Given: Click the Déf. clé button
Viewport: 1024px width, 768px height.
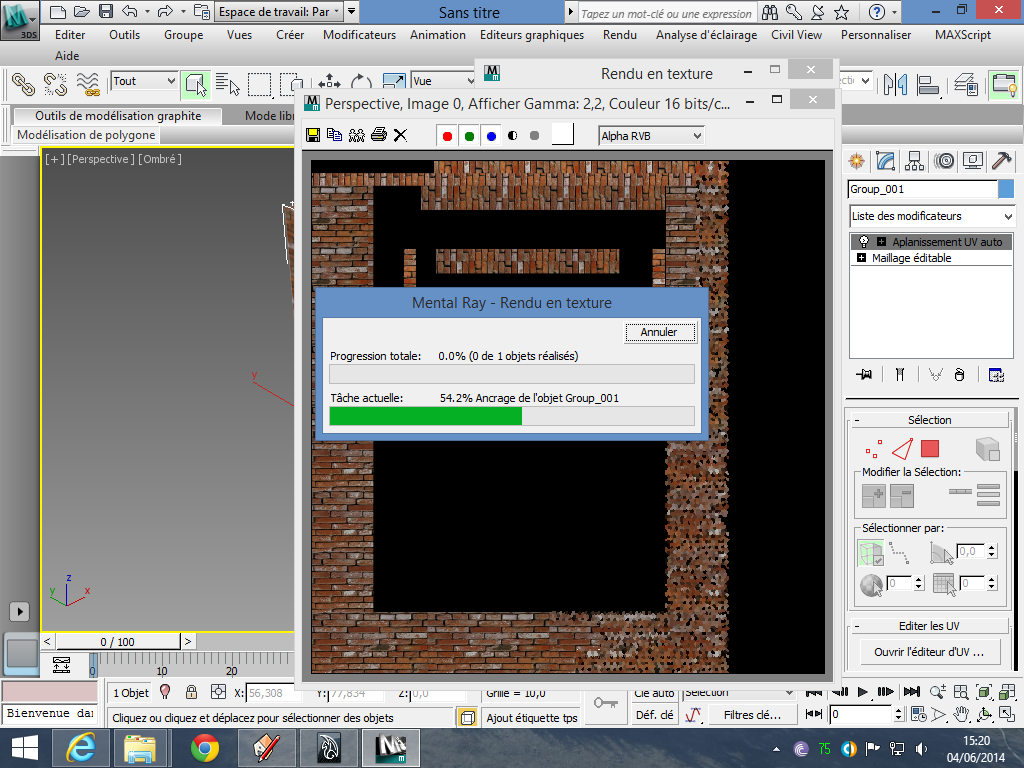Looking at the screenshot, I should (654, 715).
